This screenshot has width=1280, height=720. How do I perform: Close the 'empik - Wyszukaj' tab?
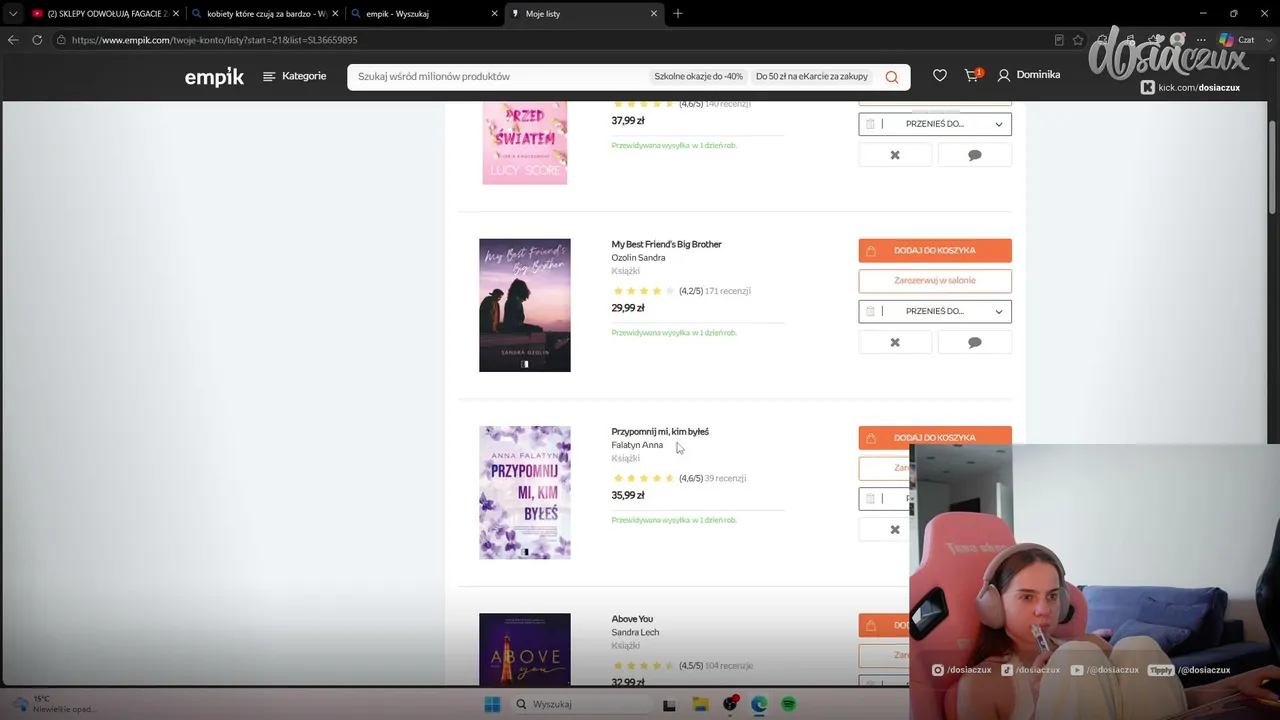click(494, 14)
